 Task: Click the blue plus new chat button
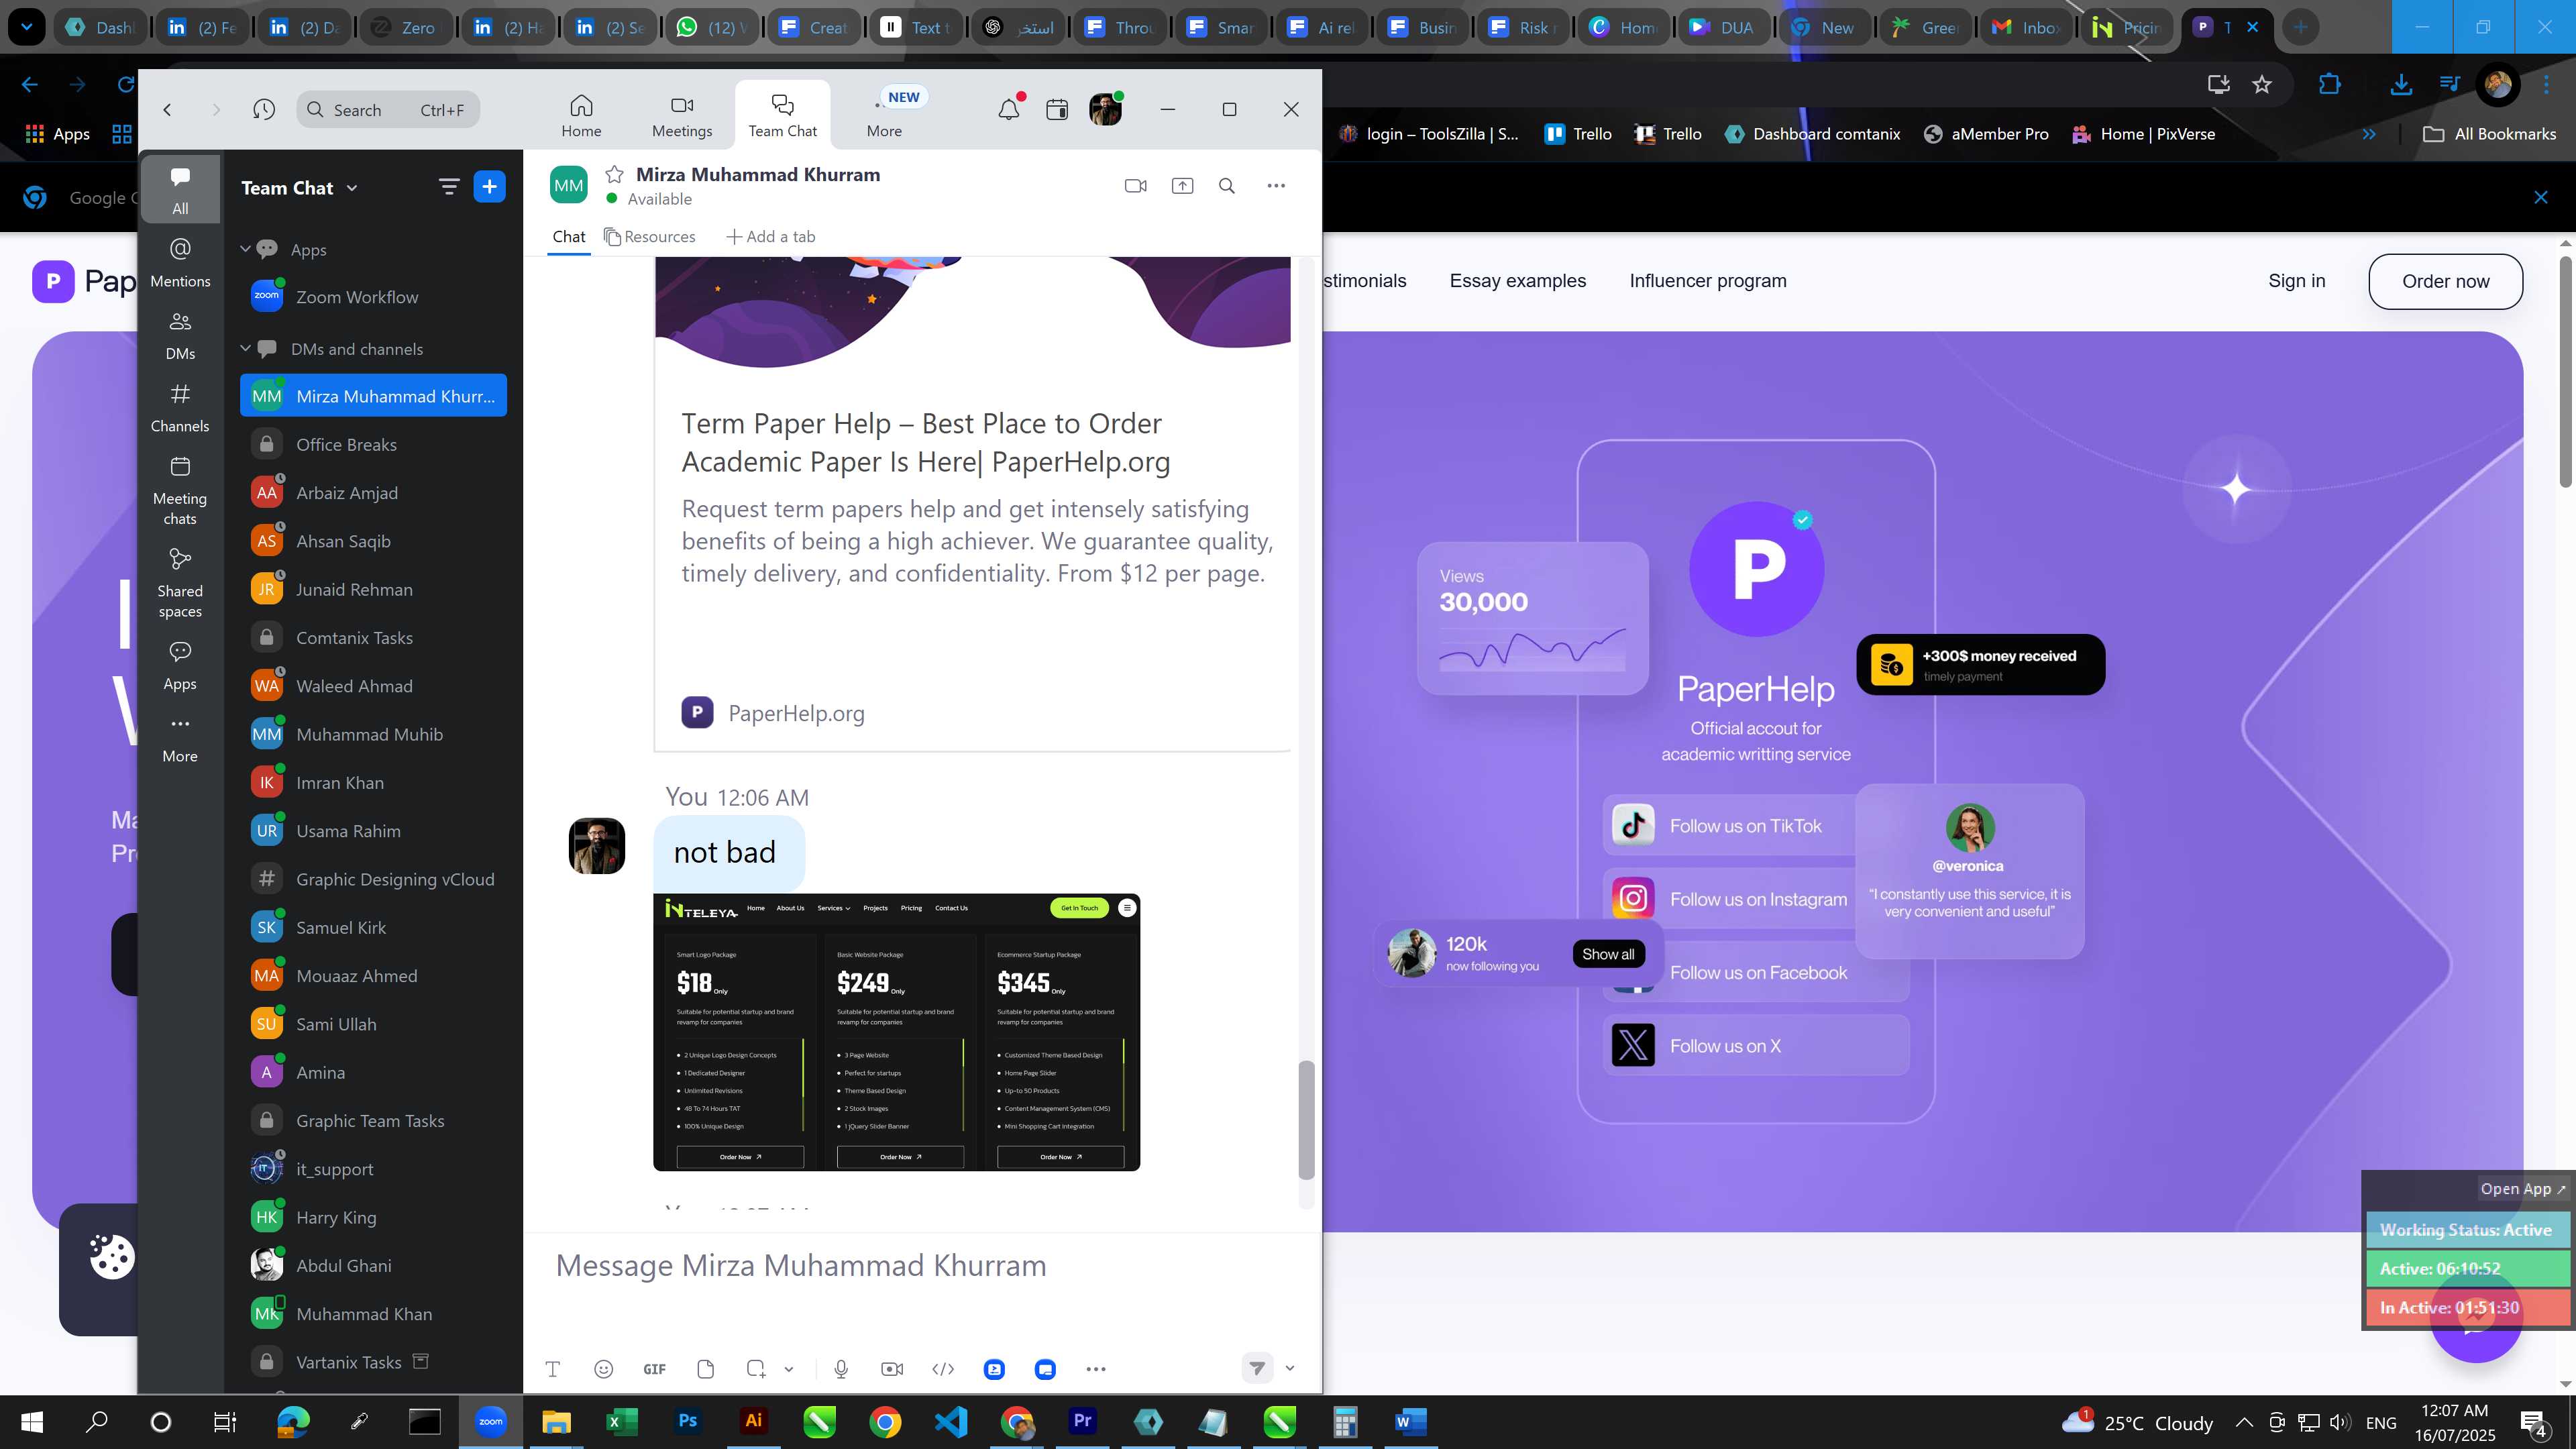point(489,187)
